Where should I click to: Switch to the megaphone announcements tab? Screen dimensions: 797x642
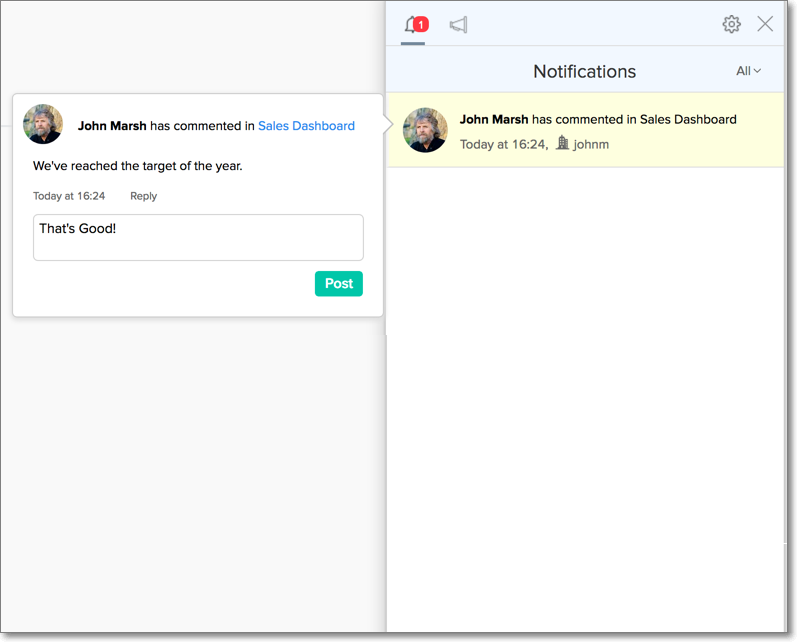[x=458, y=25]
